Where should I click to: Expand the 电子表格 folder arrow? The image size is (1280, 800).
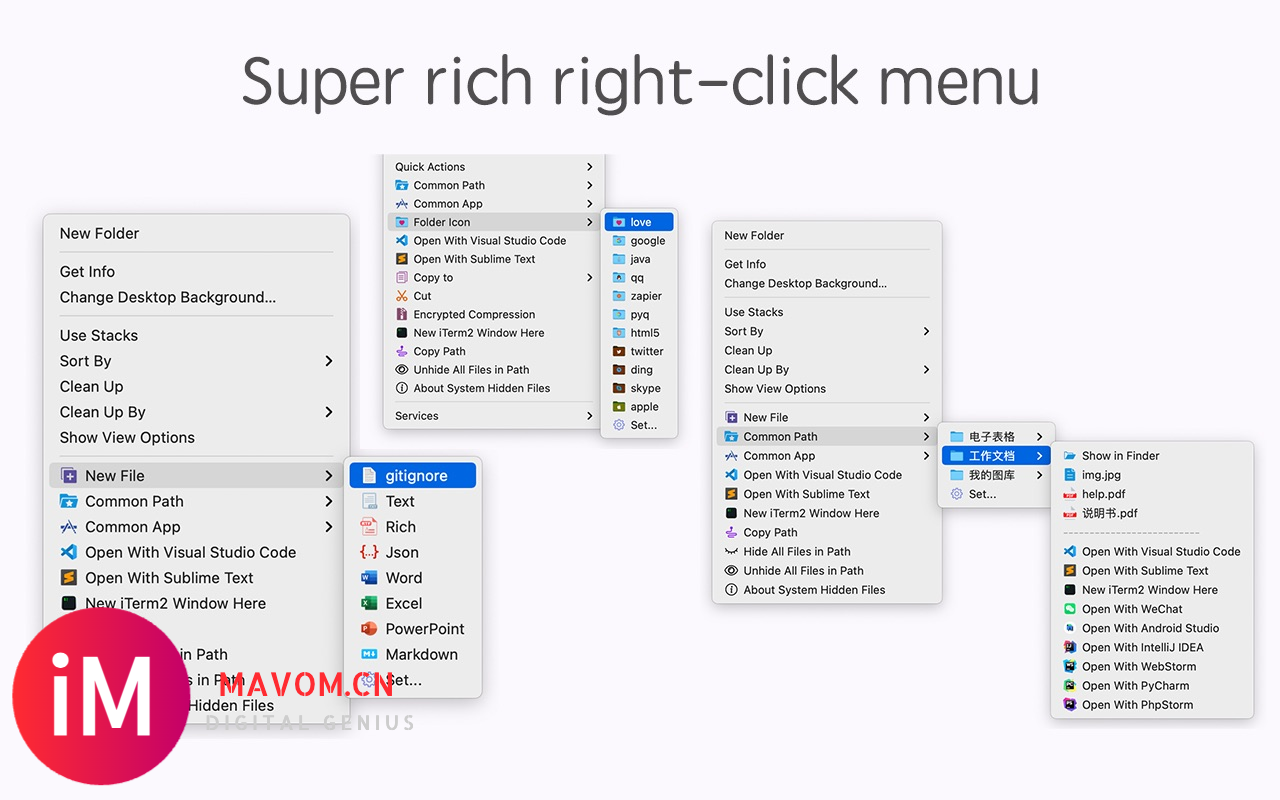pyautogui.click(x=1040, y=437)
